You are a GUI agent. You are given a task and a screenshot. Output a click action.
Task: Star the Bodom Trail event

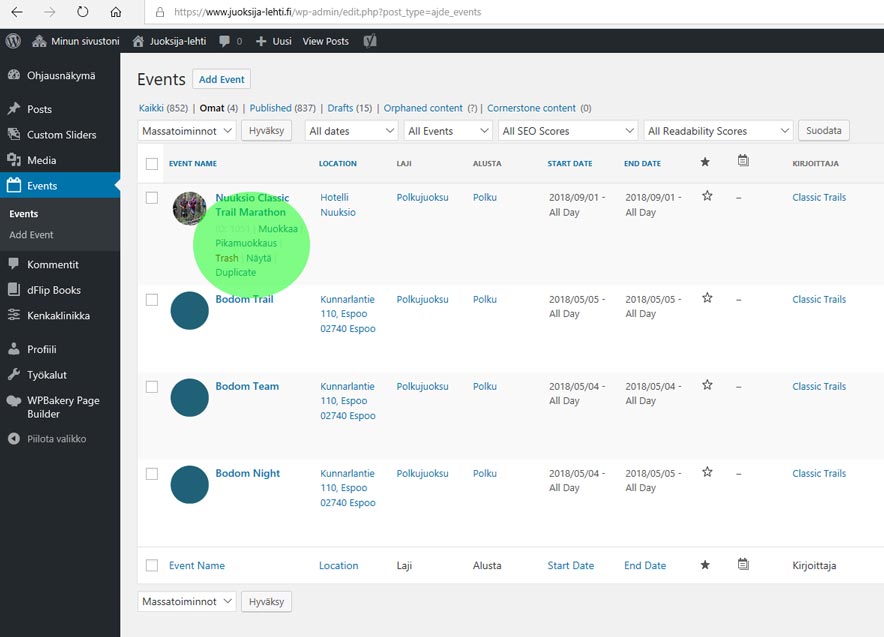707,298
